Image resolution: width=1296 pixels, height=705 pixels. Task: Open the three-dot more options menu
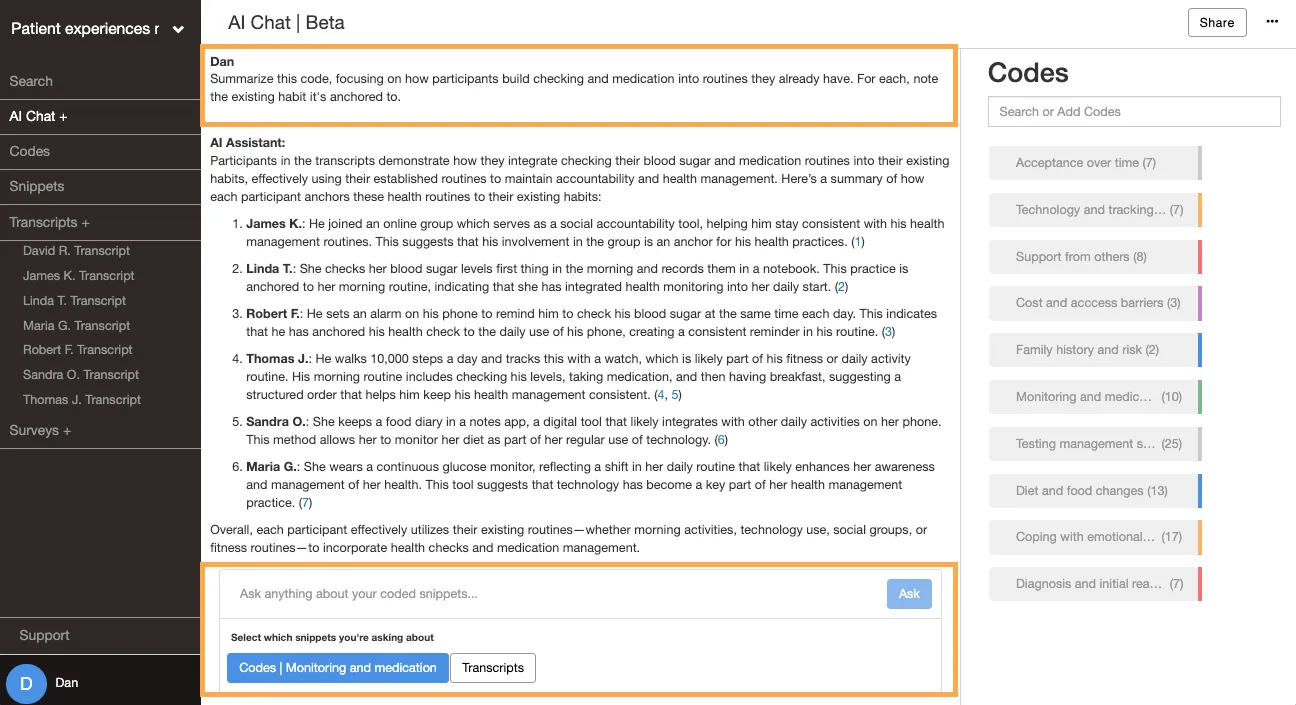pos(1272,22)
